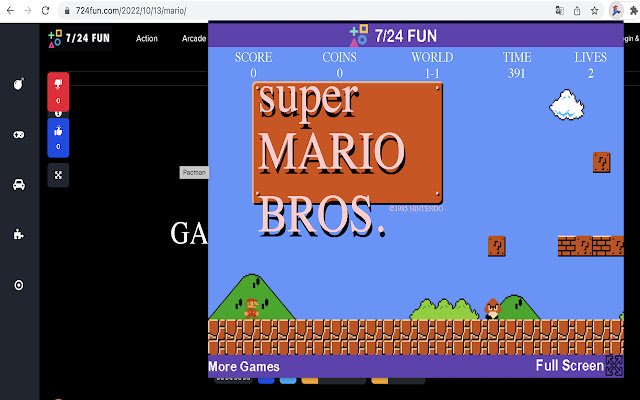Click the Full Screen text button
The image size is (640, 400).
(x=569, y=365)
